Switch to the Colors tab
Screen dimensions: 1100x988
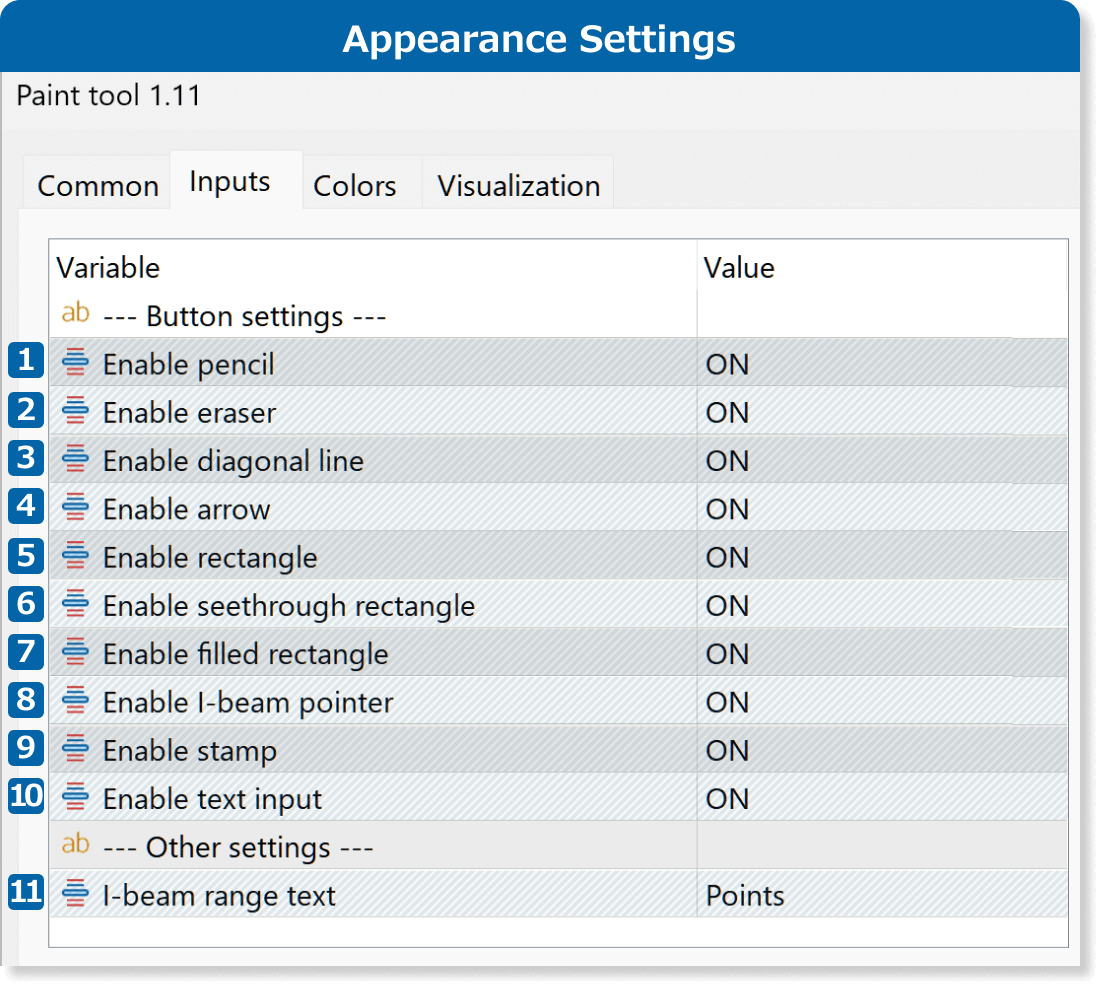point(355,186)
